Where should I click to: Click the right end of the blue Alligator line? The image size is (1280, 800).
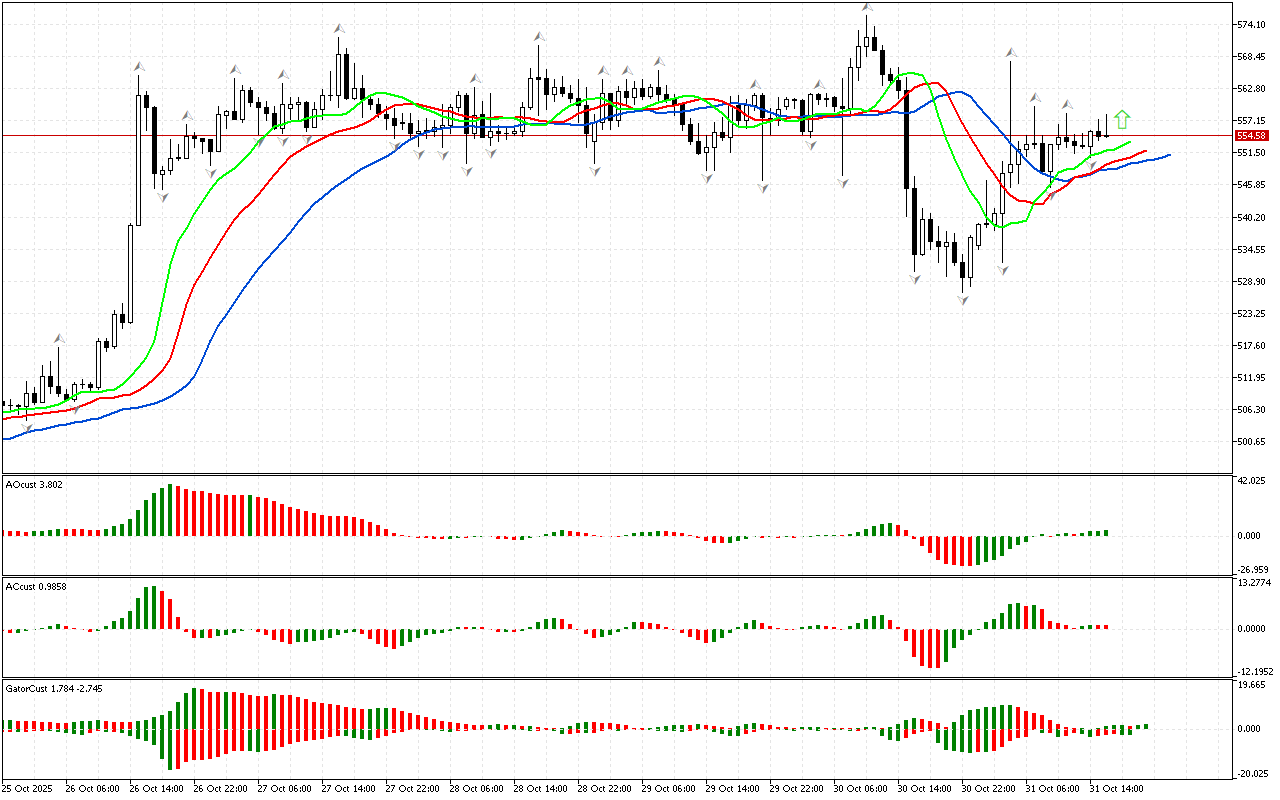click(x=1168, y=155)
